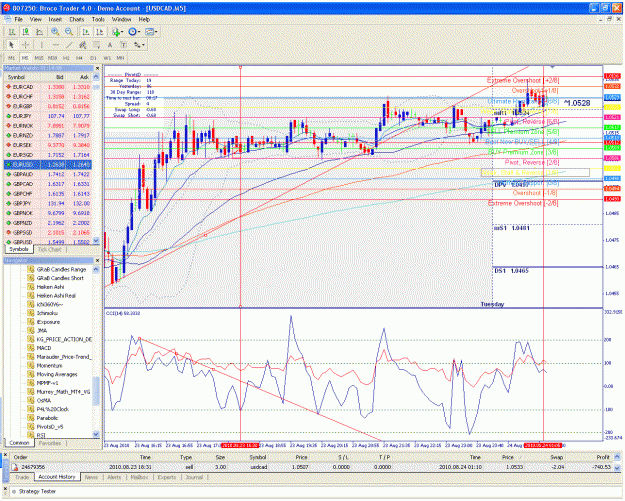
Task: Switch to M30 timeframe
Action: tap(52, 58)
